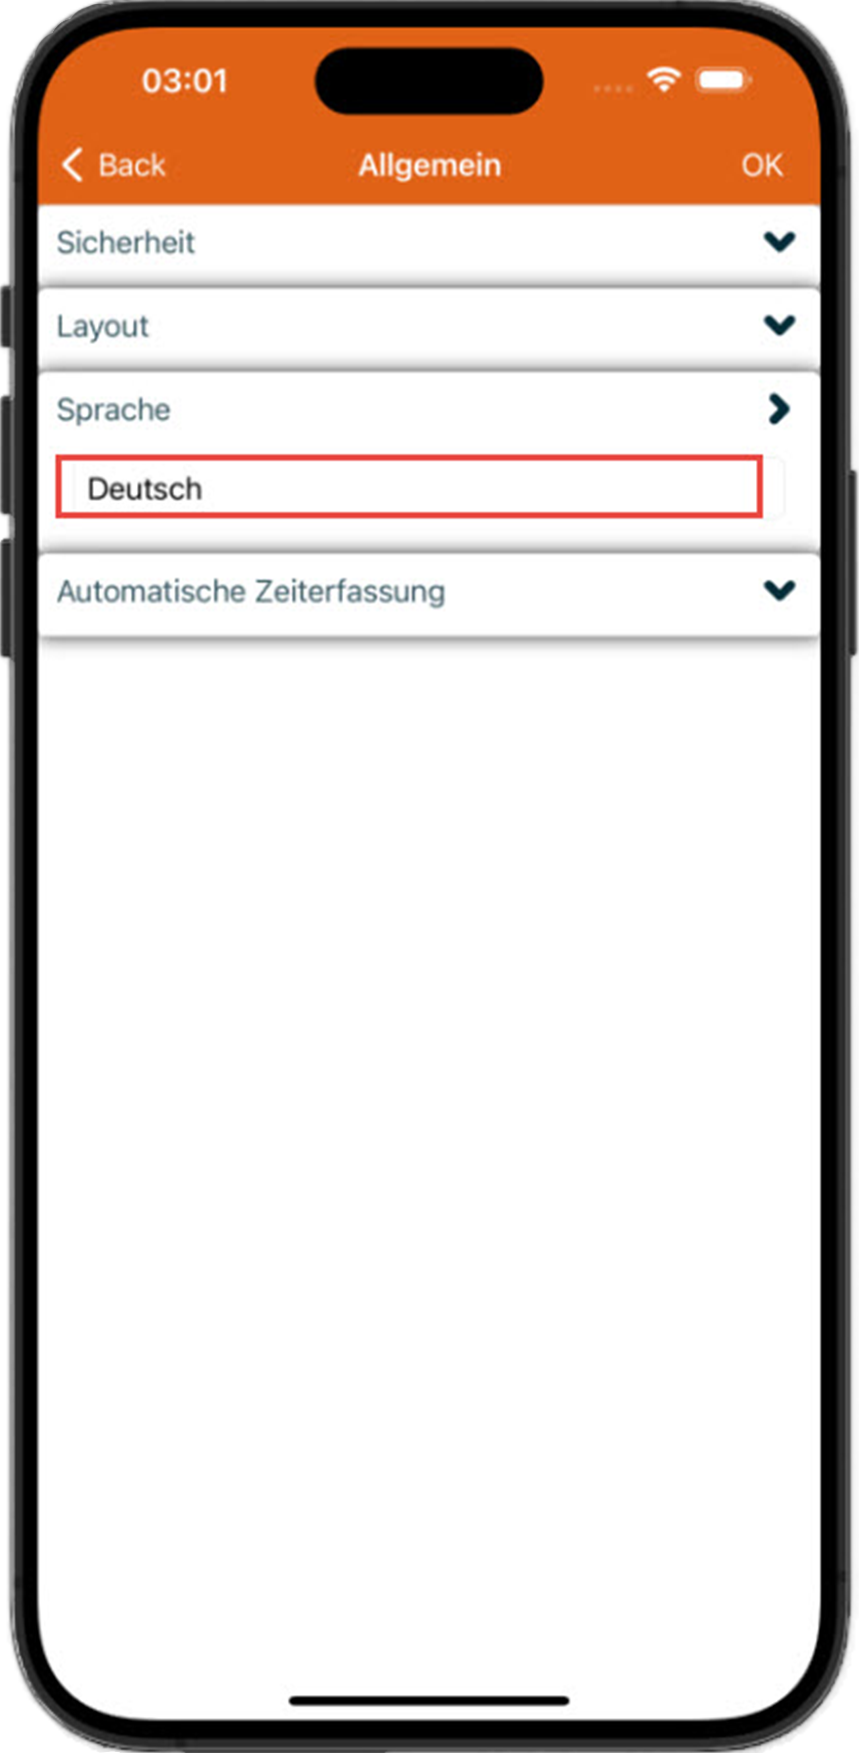This screenshot has width=859, height=1753.
Task: Tap the Dynamic Island at top
Action: tap(429, 81)
